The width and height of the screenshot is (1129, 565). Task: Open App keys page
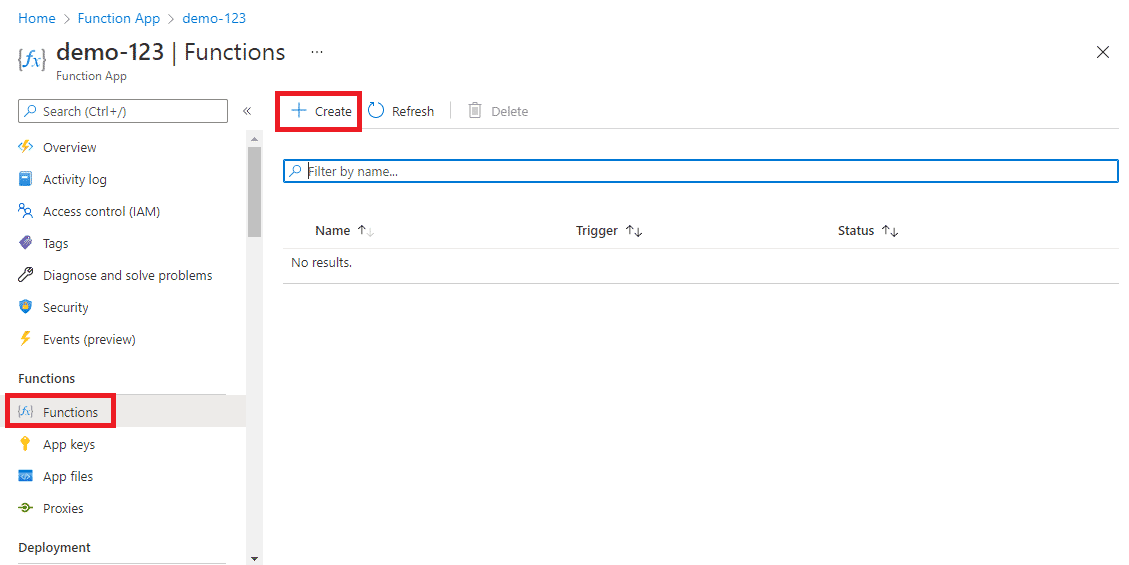click(69, 444)
